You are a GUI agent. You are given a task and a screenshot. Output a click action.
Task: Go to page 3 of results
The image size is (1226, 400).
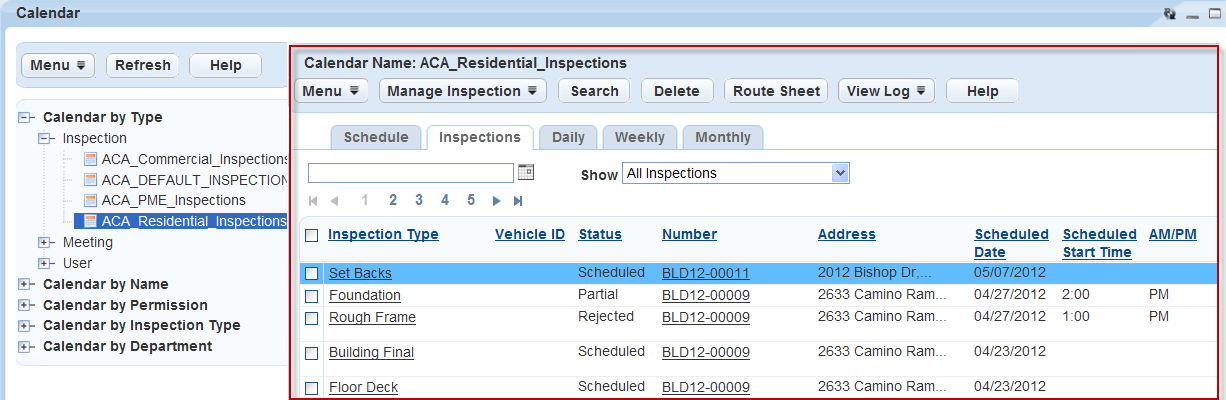(x=419, y=200)
